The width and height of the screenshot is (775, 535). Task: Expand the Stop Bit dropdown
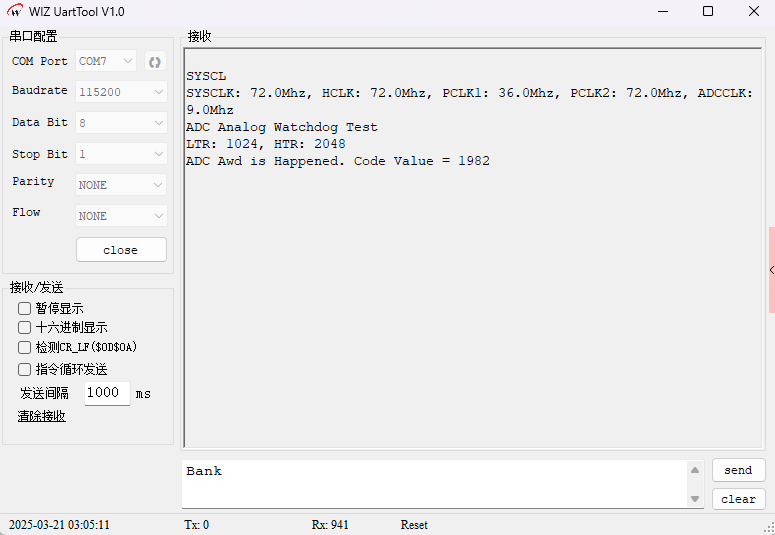point(121,154)
